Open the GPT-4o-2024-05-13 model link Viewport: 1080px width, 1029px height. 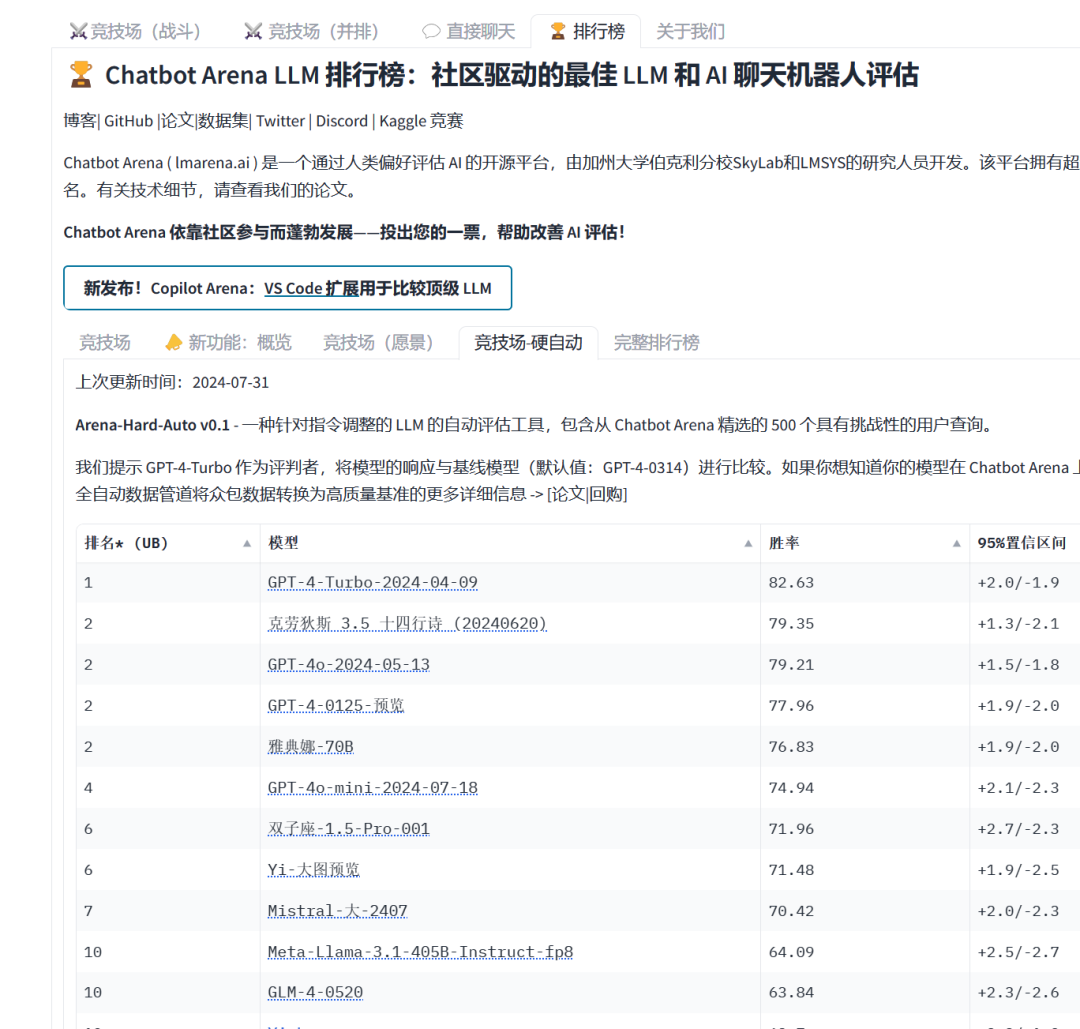click(349, 665)
